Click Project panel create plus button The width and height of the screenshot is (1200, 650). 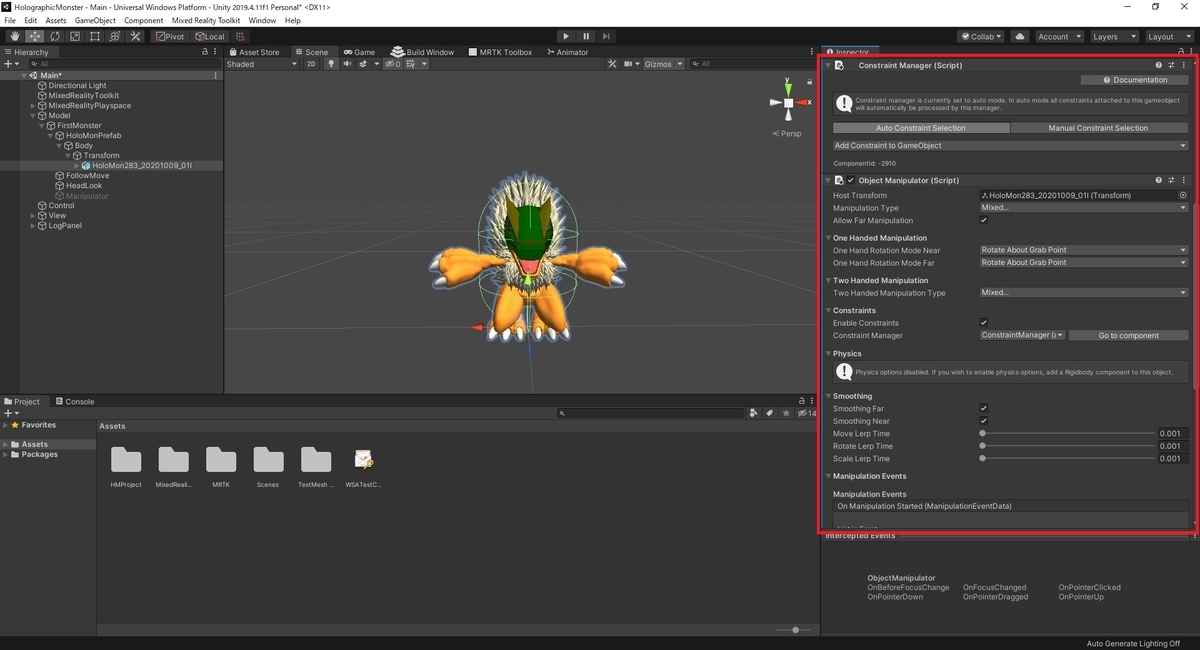click(x=10, y=413)
